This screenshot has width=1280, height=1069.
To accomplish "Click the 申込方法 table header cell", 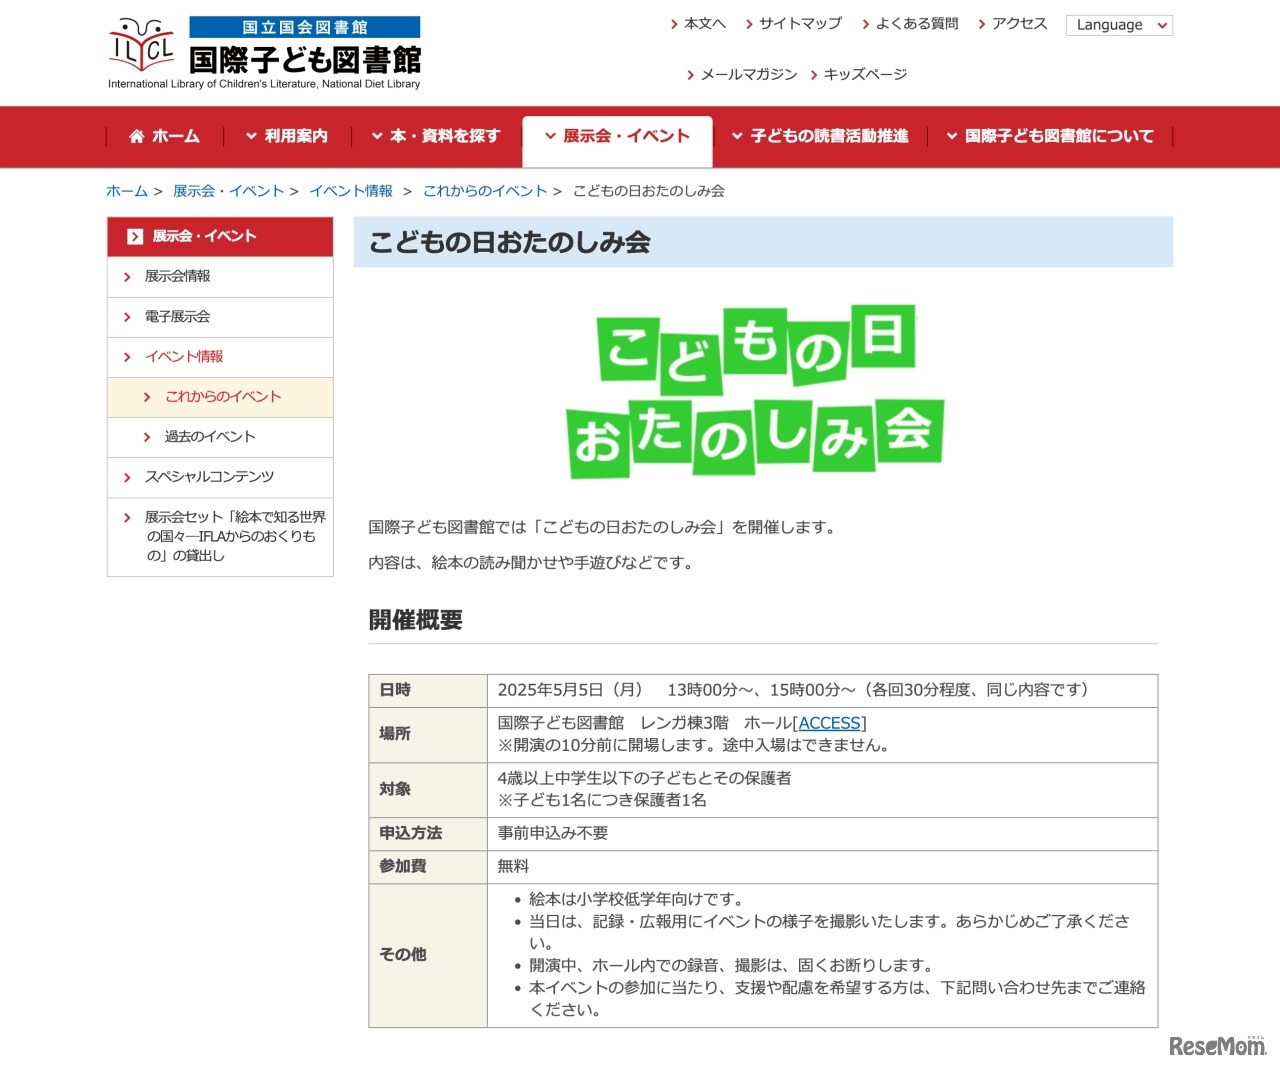I will 428,834.
